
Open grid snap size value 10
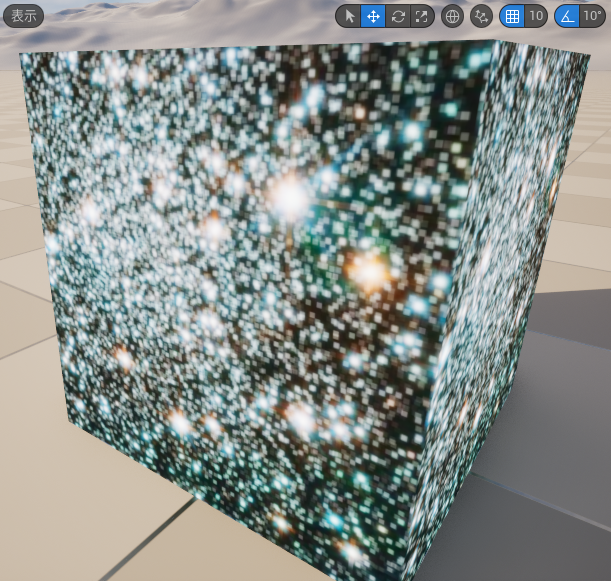pos(536,16)
